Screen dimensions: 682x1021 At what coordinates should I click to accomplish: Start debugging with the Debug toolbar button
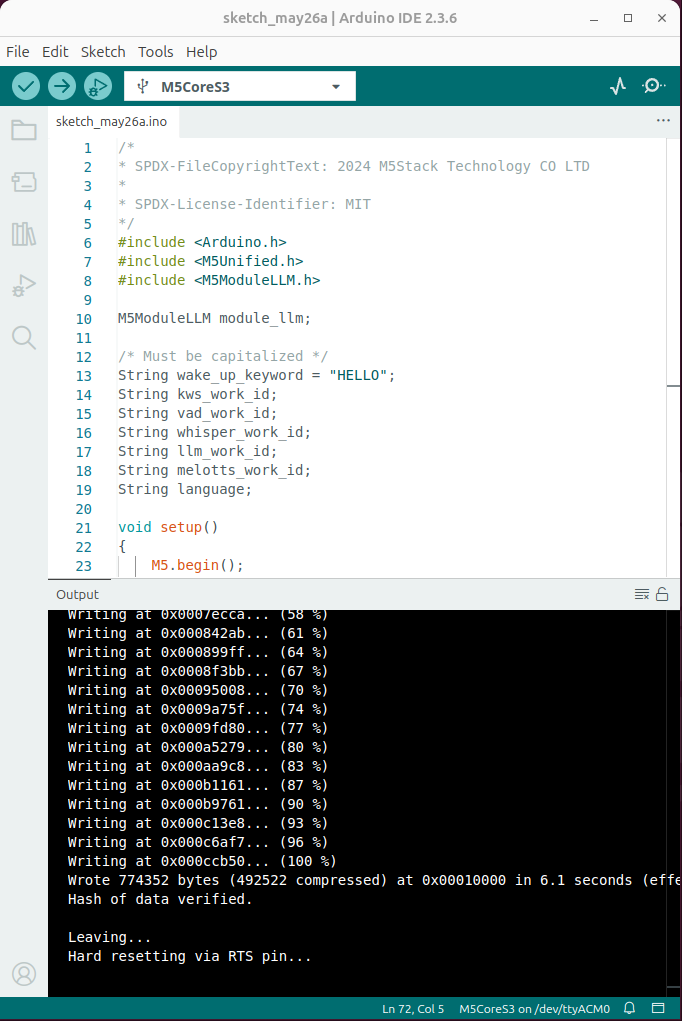98,86
